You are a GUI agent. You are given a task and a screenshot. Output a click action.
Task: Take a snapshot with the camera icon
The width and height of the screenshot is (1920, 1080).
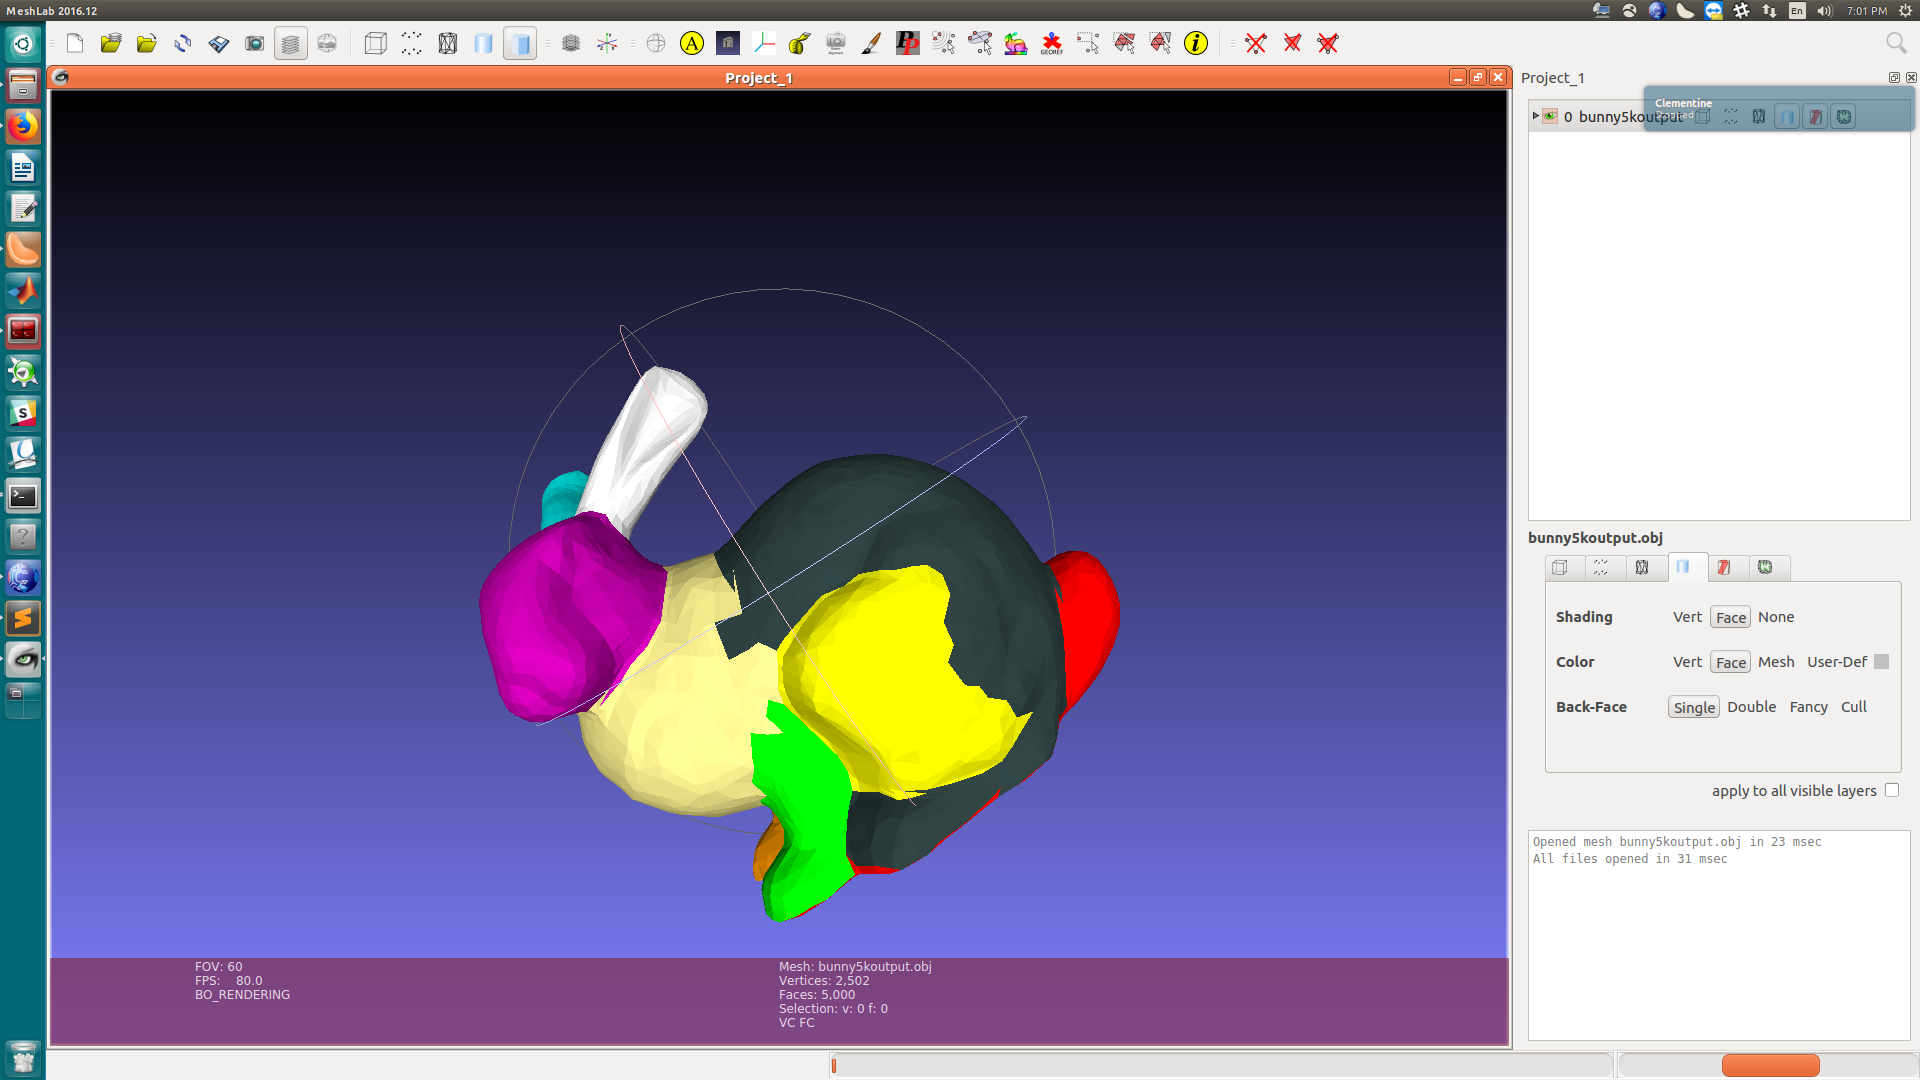point(255,43)
